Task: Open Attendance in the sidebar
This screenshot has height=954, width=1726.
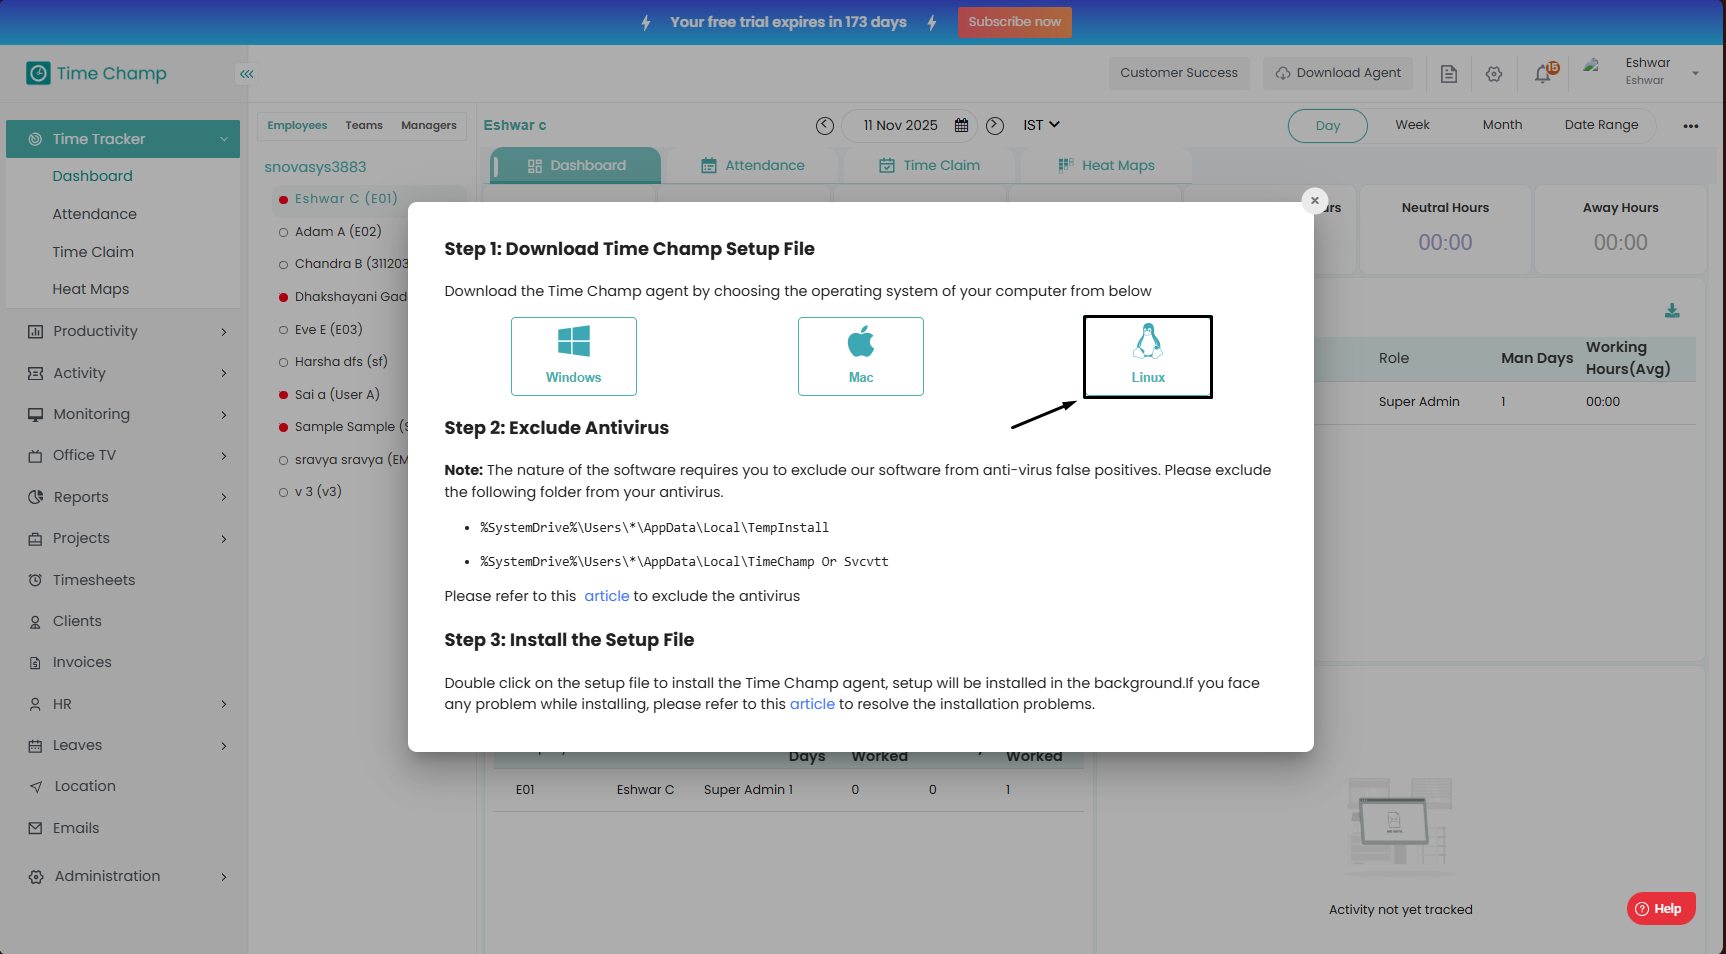Action: [94, 214]
